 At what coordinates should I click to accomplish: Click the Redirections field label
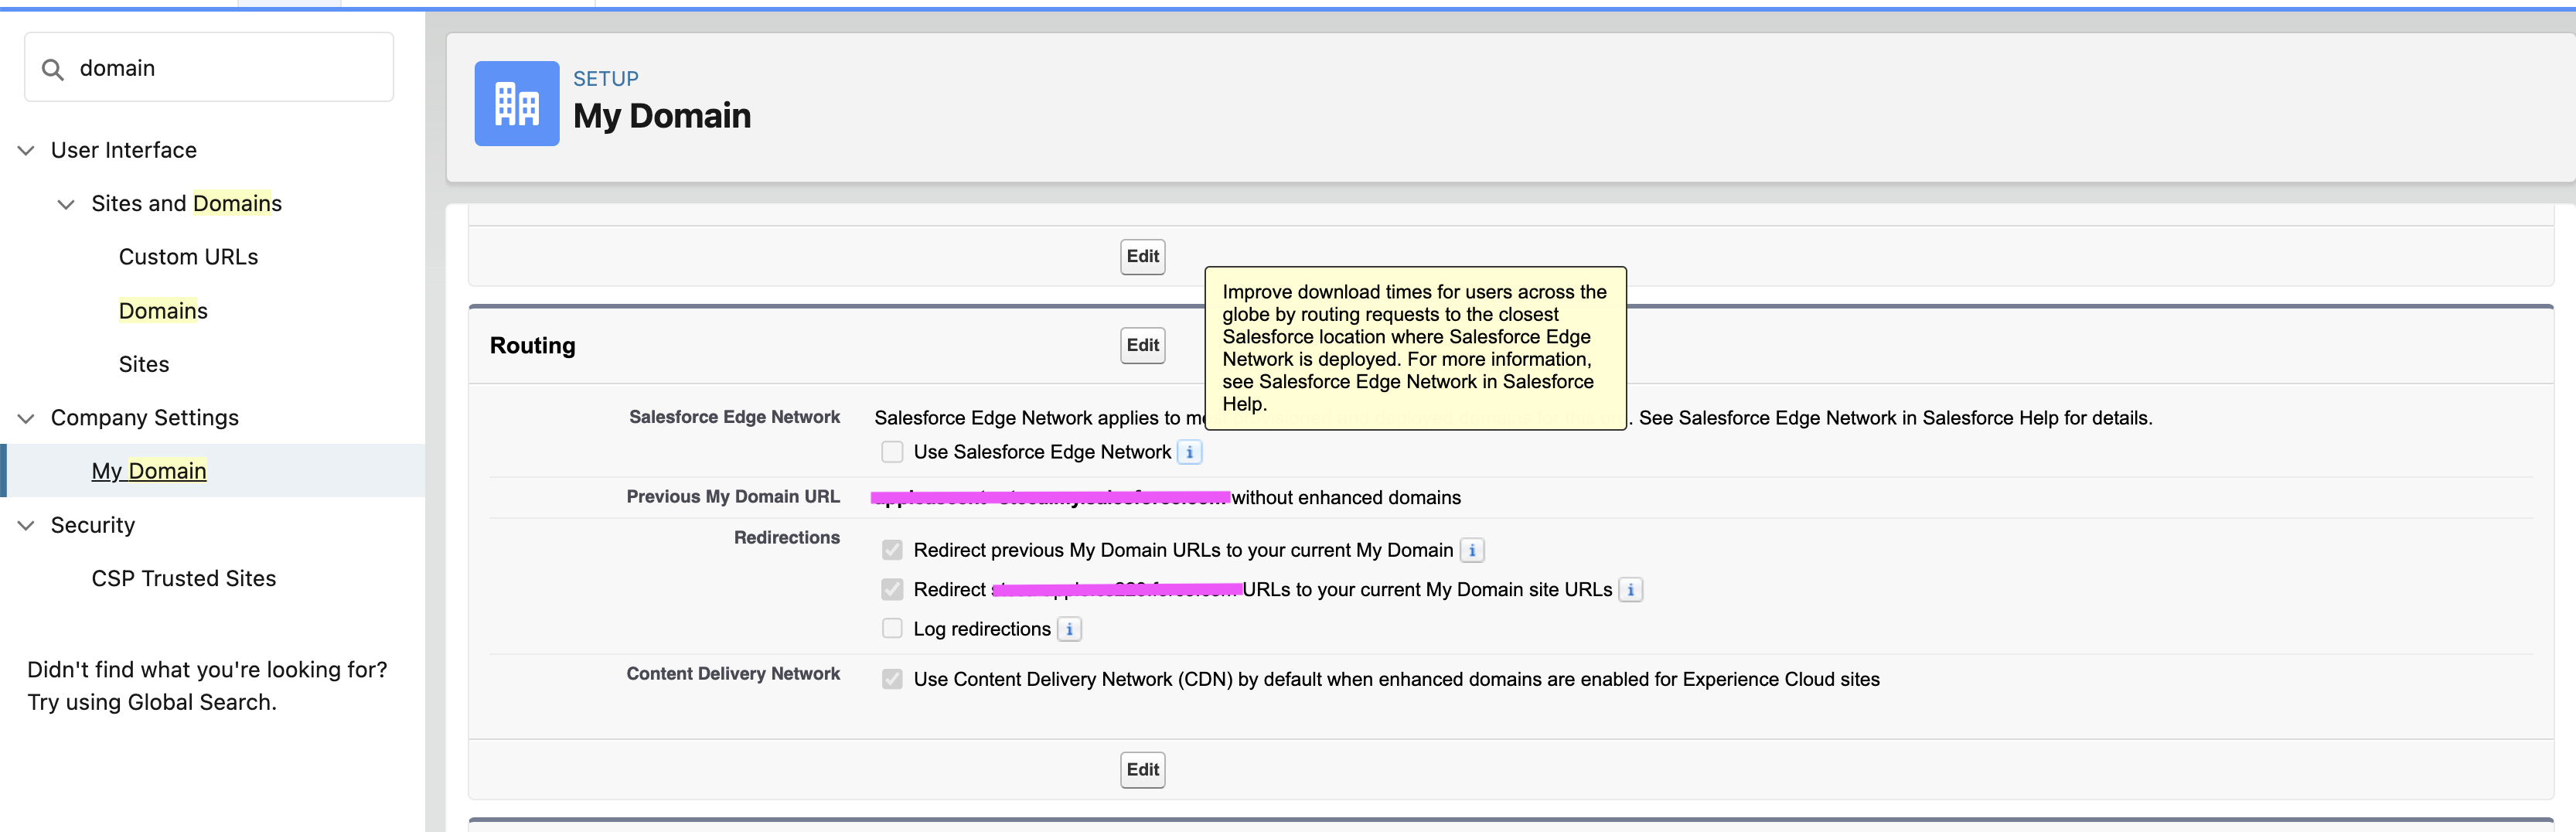pyautogui.click(x=787, y=538)
